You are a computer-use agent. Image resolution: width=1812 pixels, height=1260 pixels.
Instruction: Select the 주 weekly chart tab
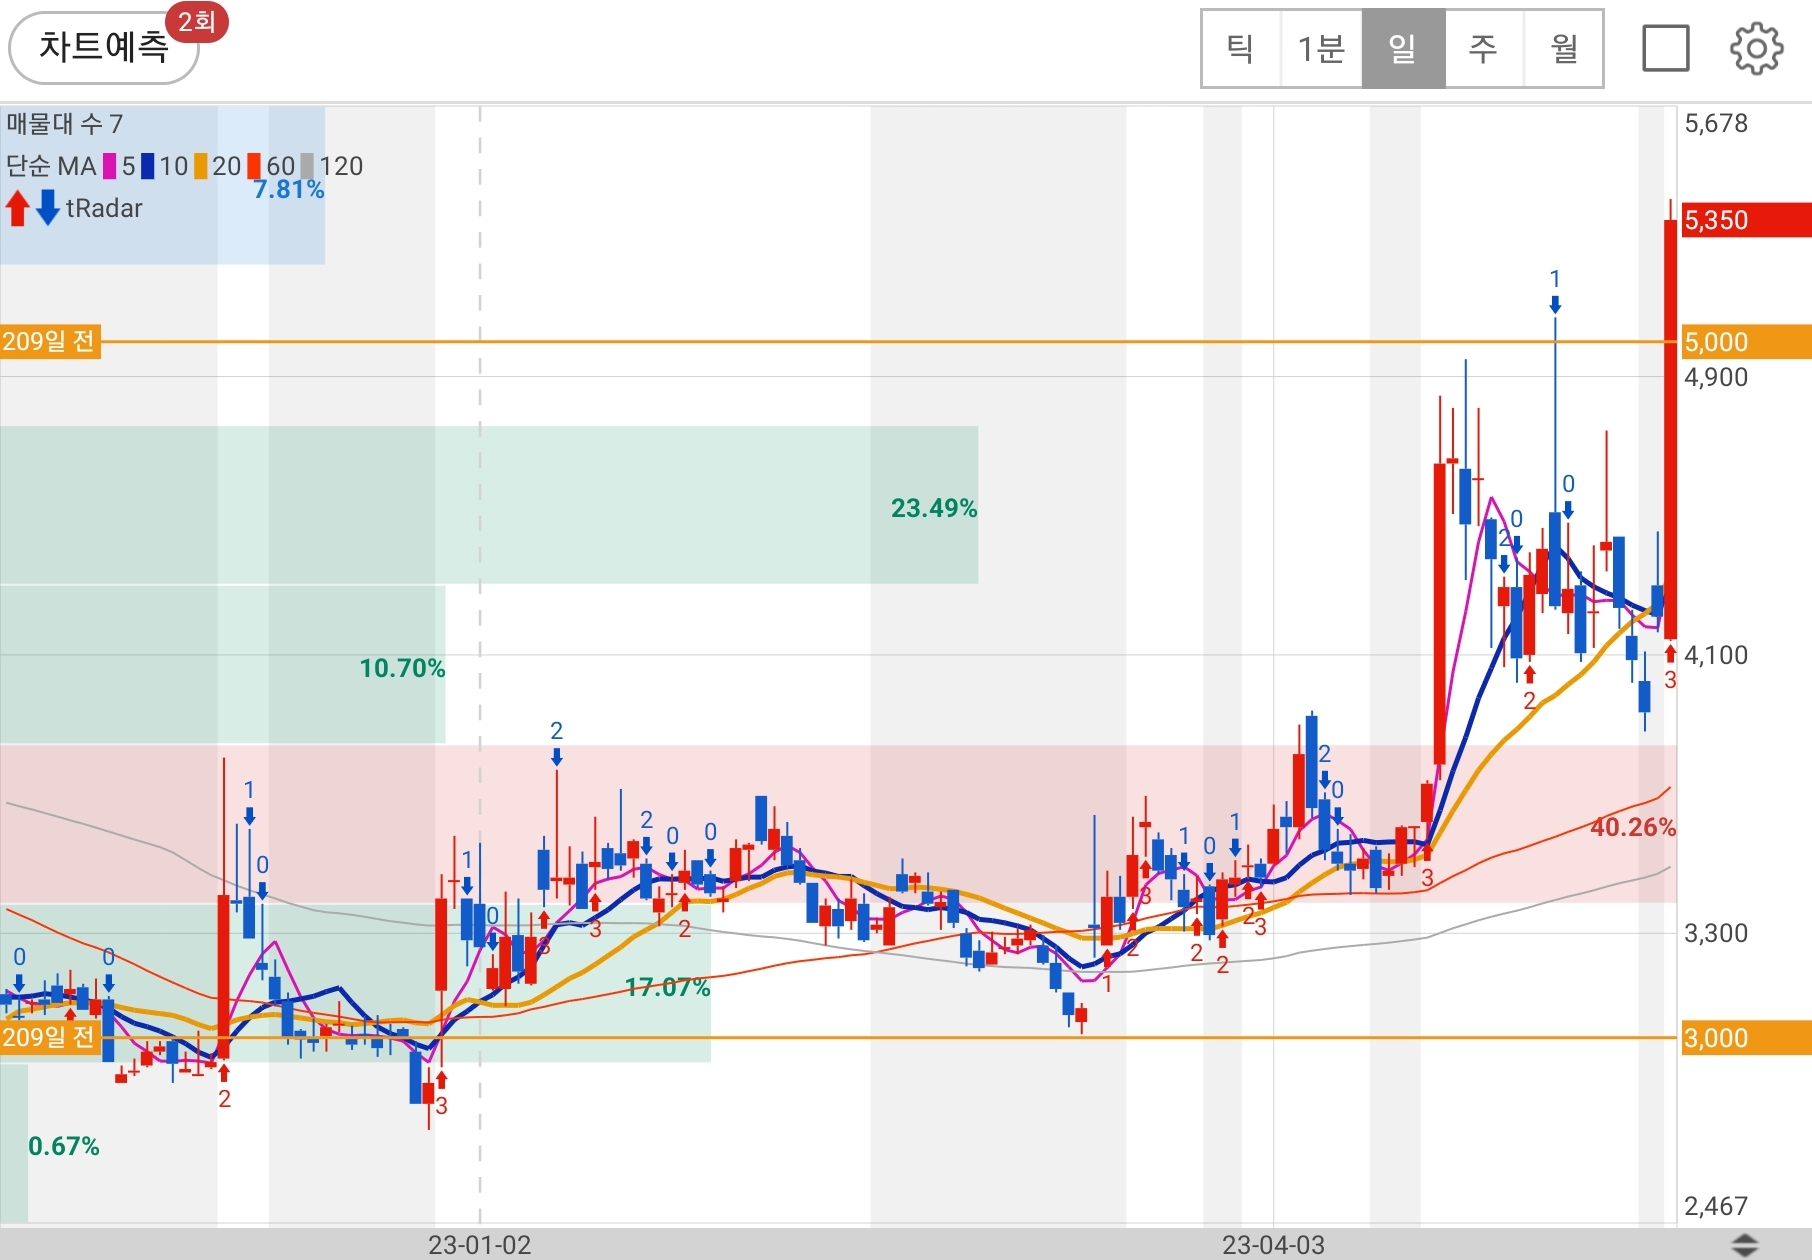[1483, 48]
